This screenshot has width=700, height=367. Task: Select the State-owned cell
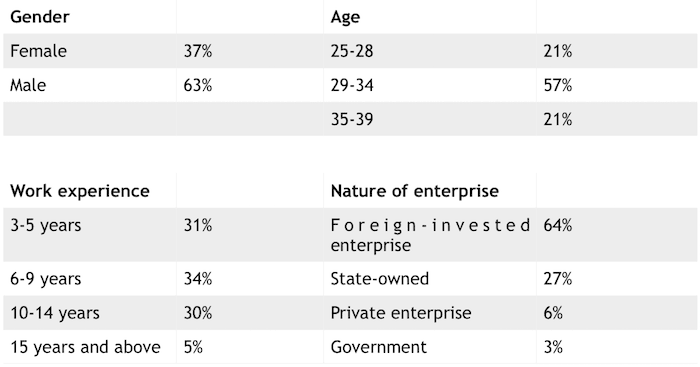click(379, 279)
